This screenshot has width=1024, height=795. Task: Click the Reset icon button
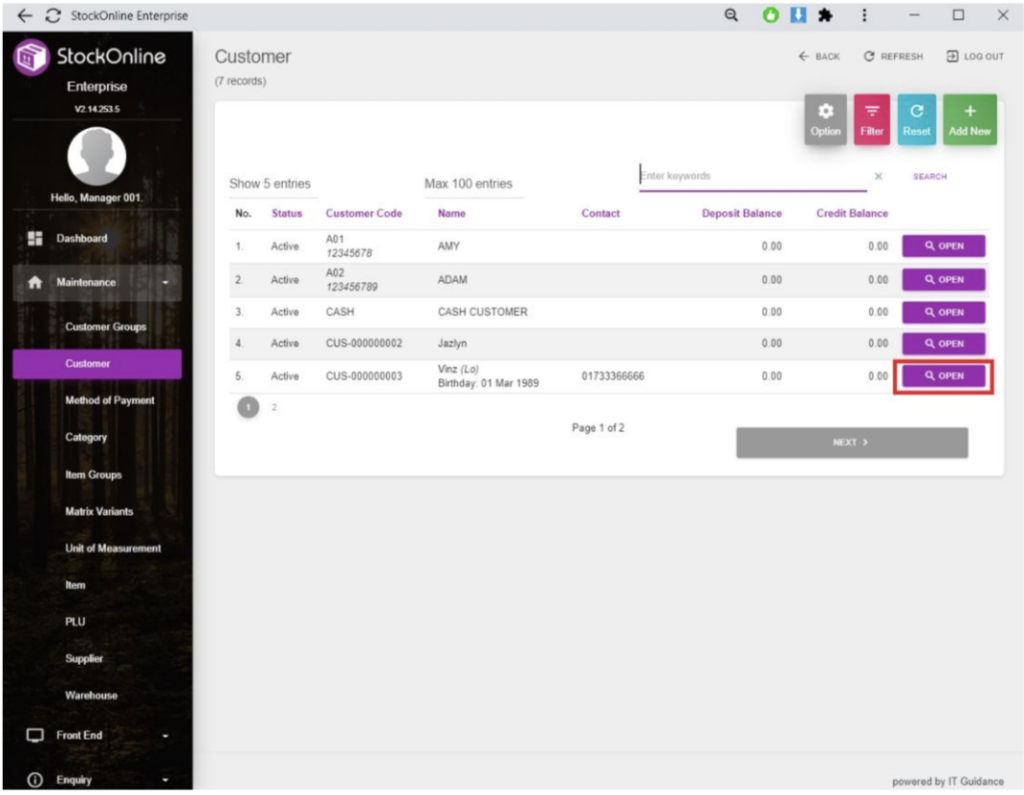point(916,119)
